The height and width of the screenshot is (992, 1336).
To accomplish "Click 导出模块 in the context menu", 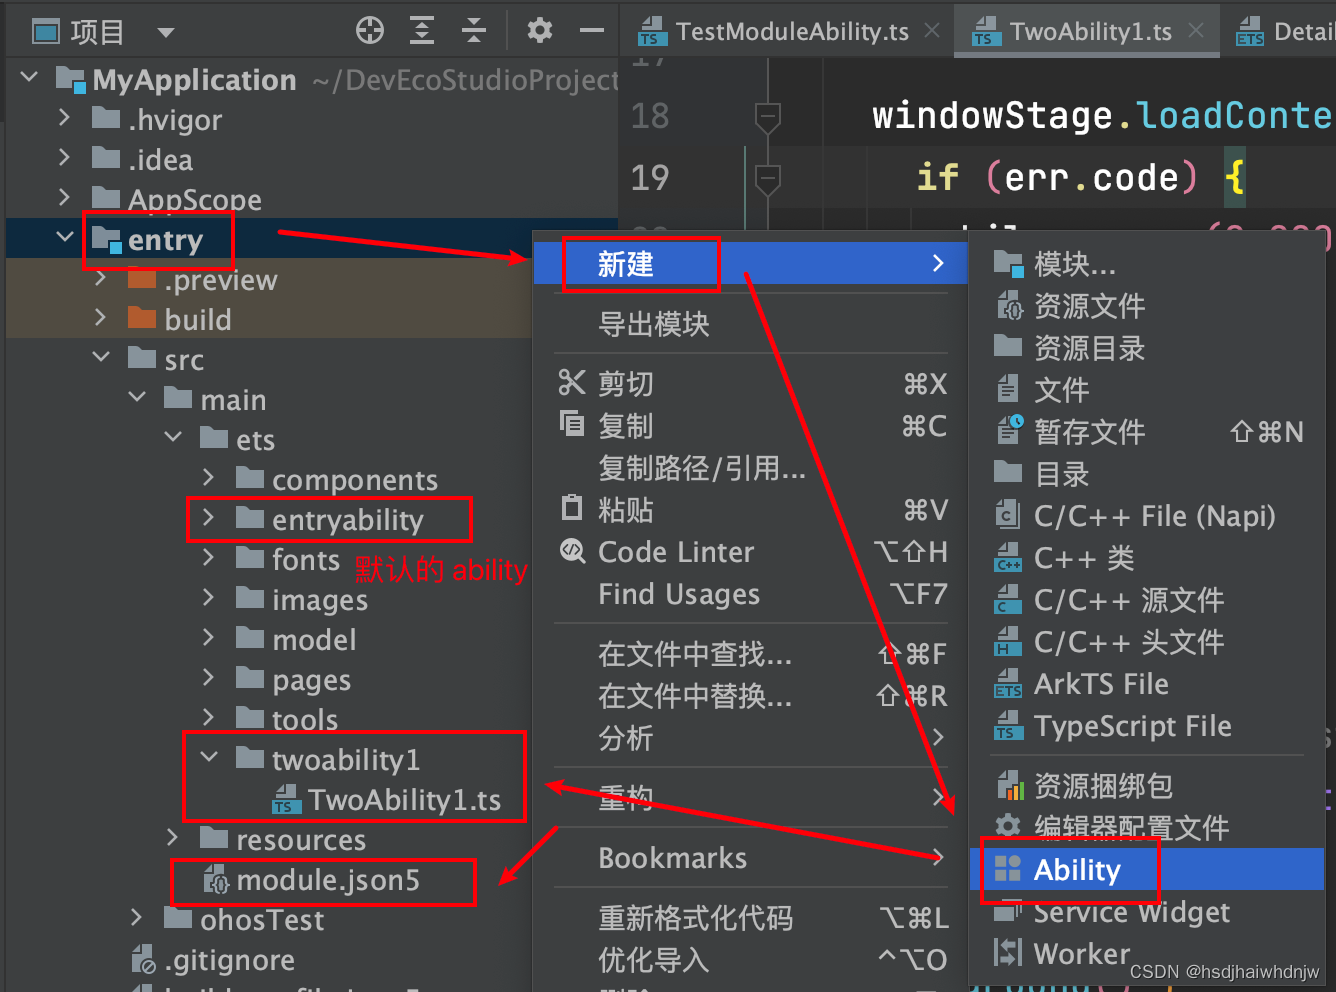I will pyautogui.click(x=653, y=322).
